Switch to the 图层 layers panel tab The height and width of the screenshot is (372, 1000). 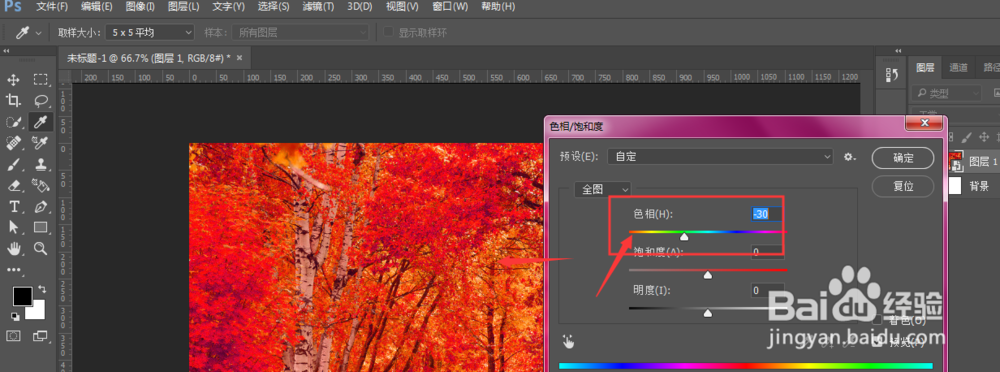925,68
